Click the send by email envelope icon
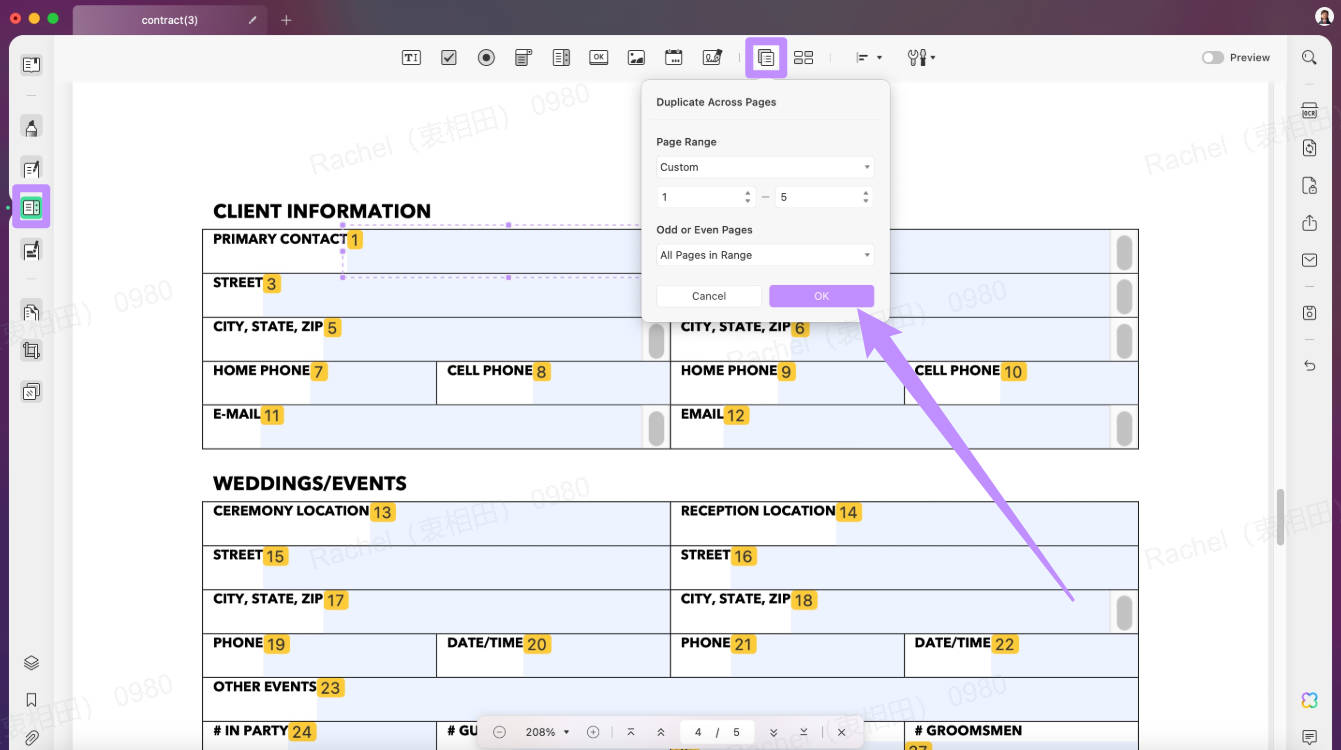 click(x=1309, y=260)
